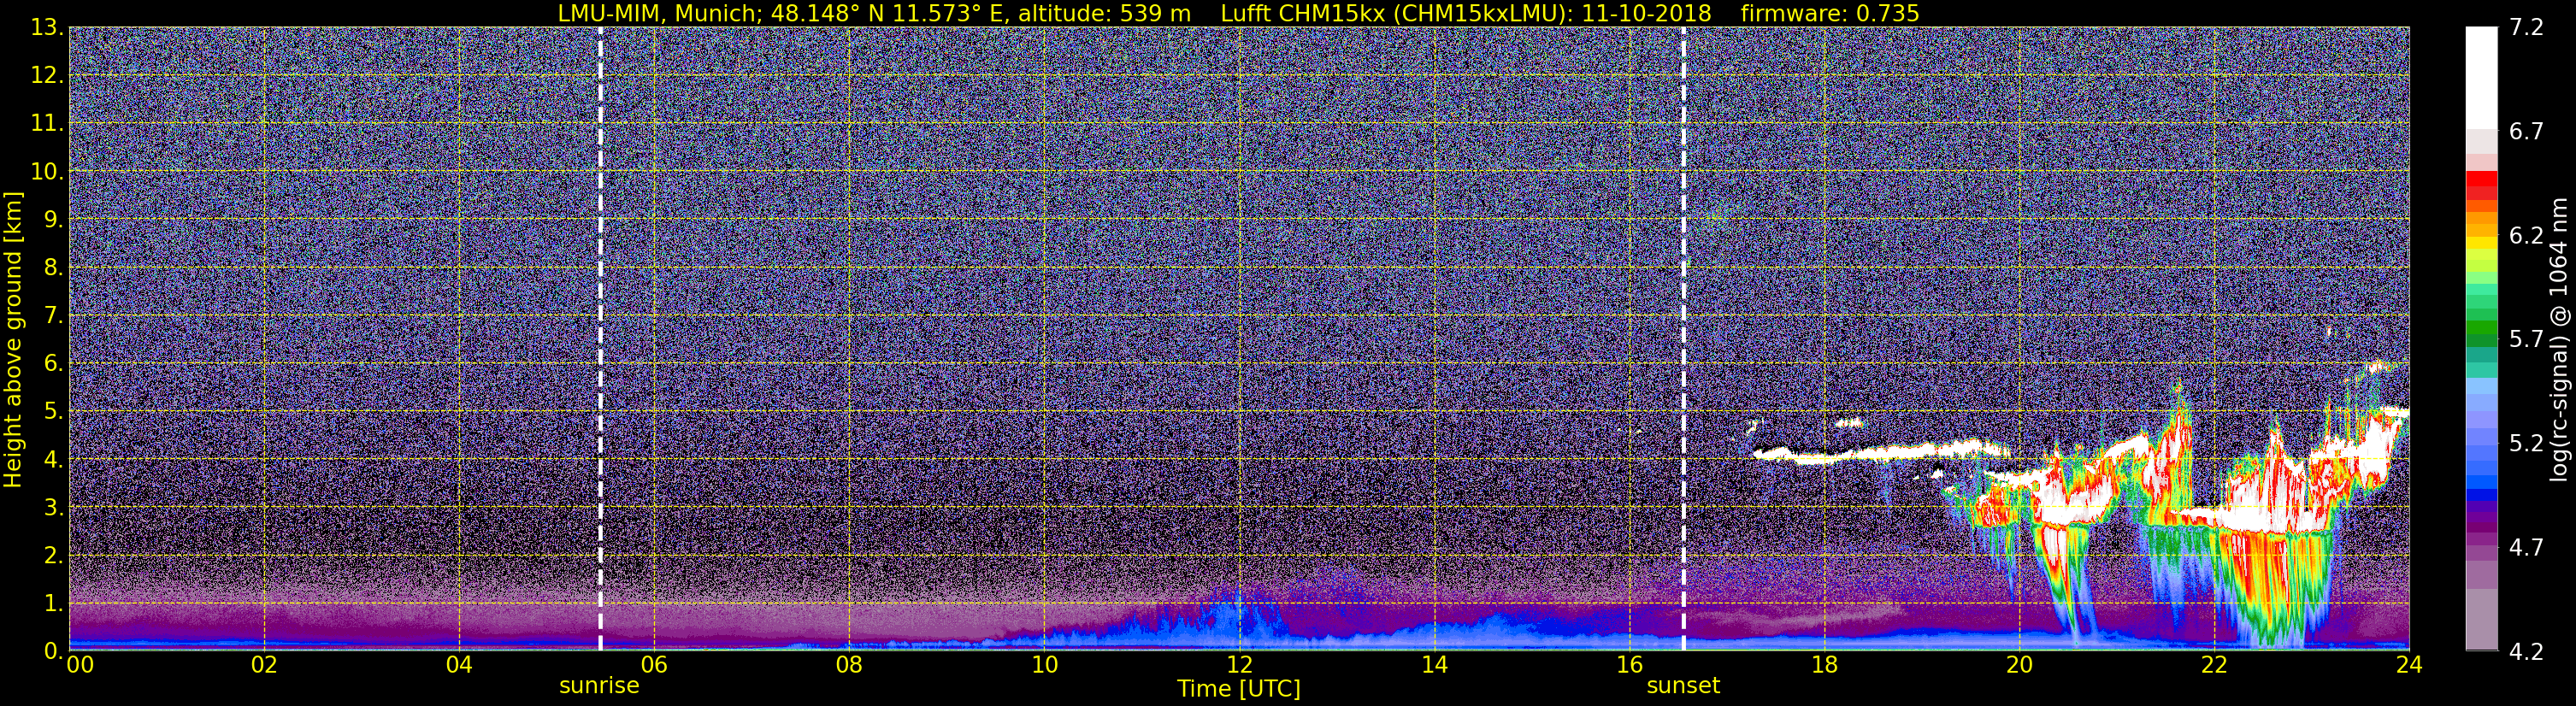Click the x-axis tick label '24'
2576x706 pixels.
(2409, 665)
